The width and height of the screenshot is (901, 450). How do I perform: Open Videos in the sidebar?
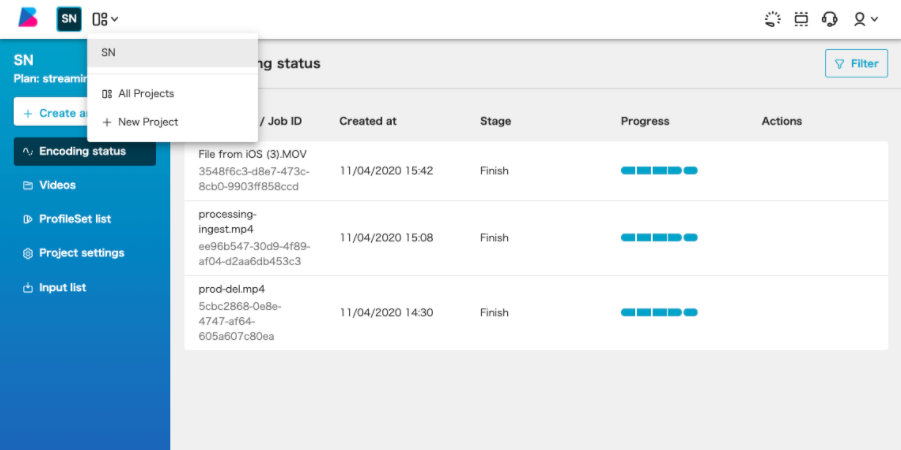tap(58, 186)
